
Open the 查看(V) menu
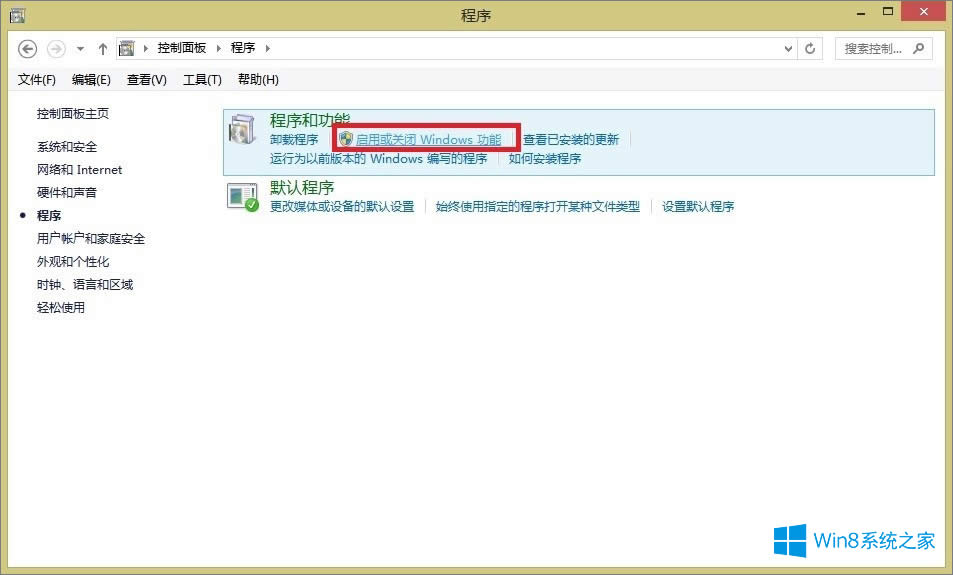coord(146,80)
